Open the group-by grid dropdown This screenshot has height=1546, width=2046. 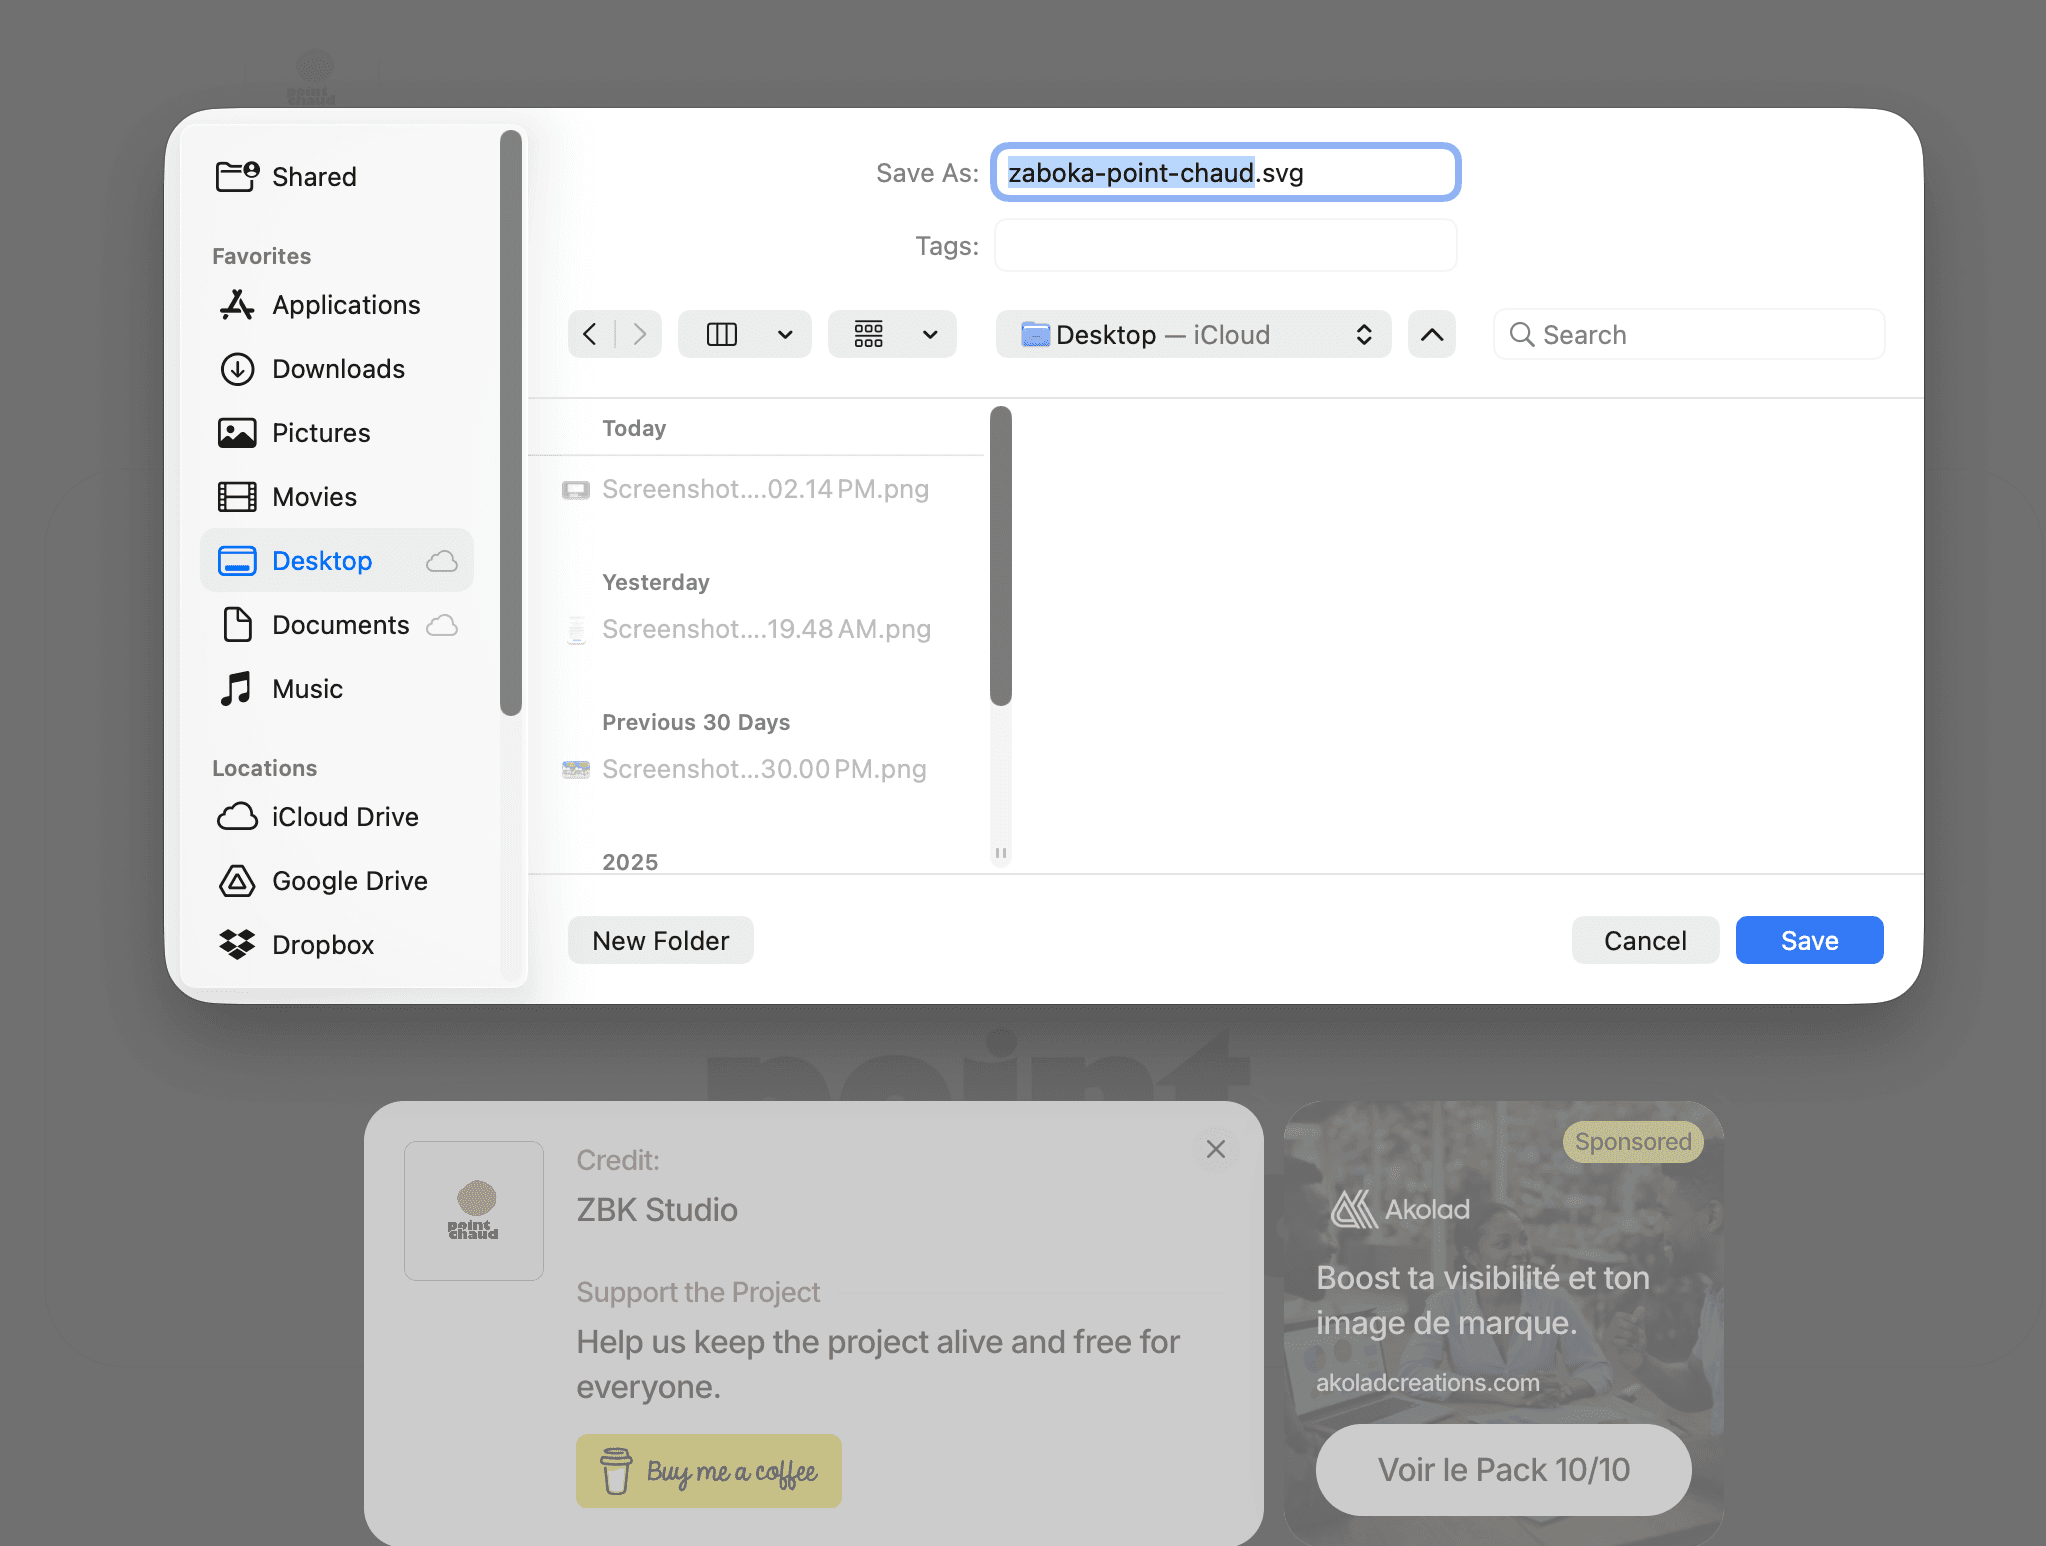(930, 334)
